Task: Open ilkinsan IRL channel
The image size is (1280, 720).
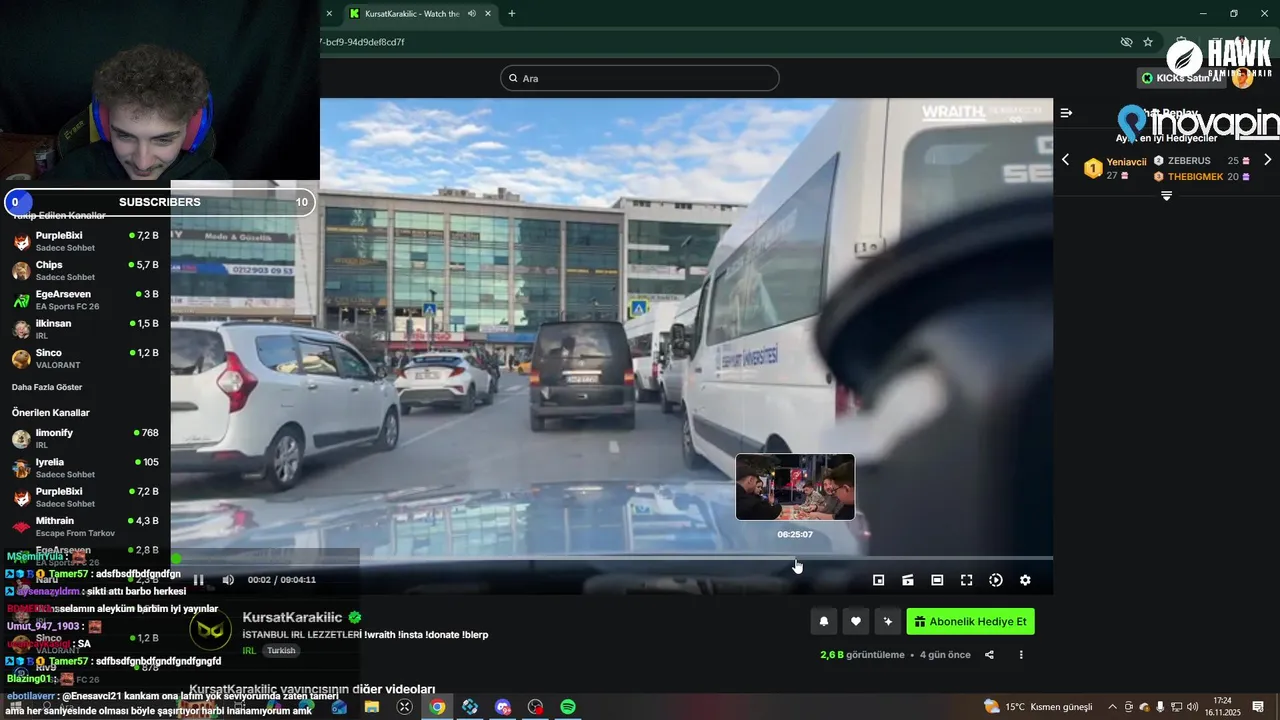Action: point(86,329)
